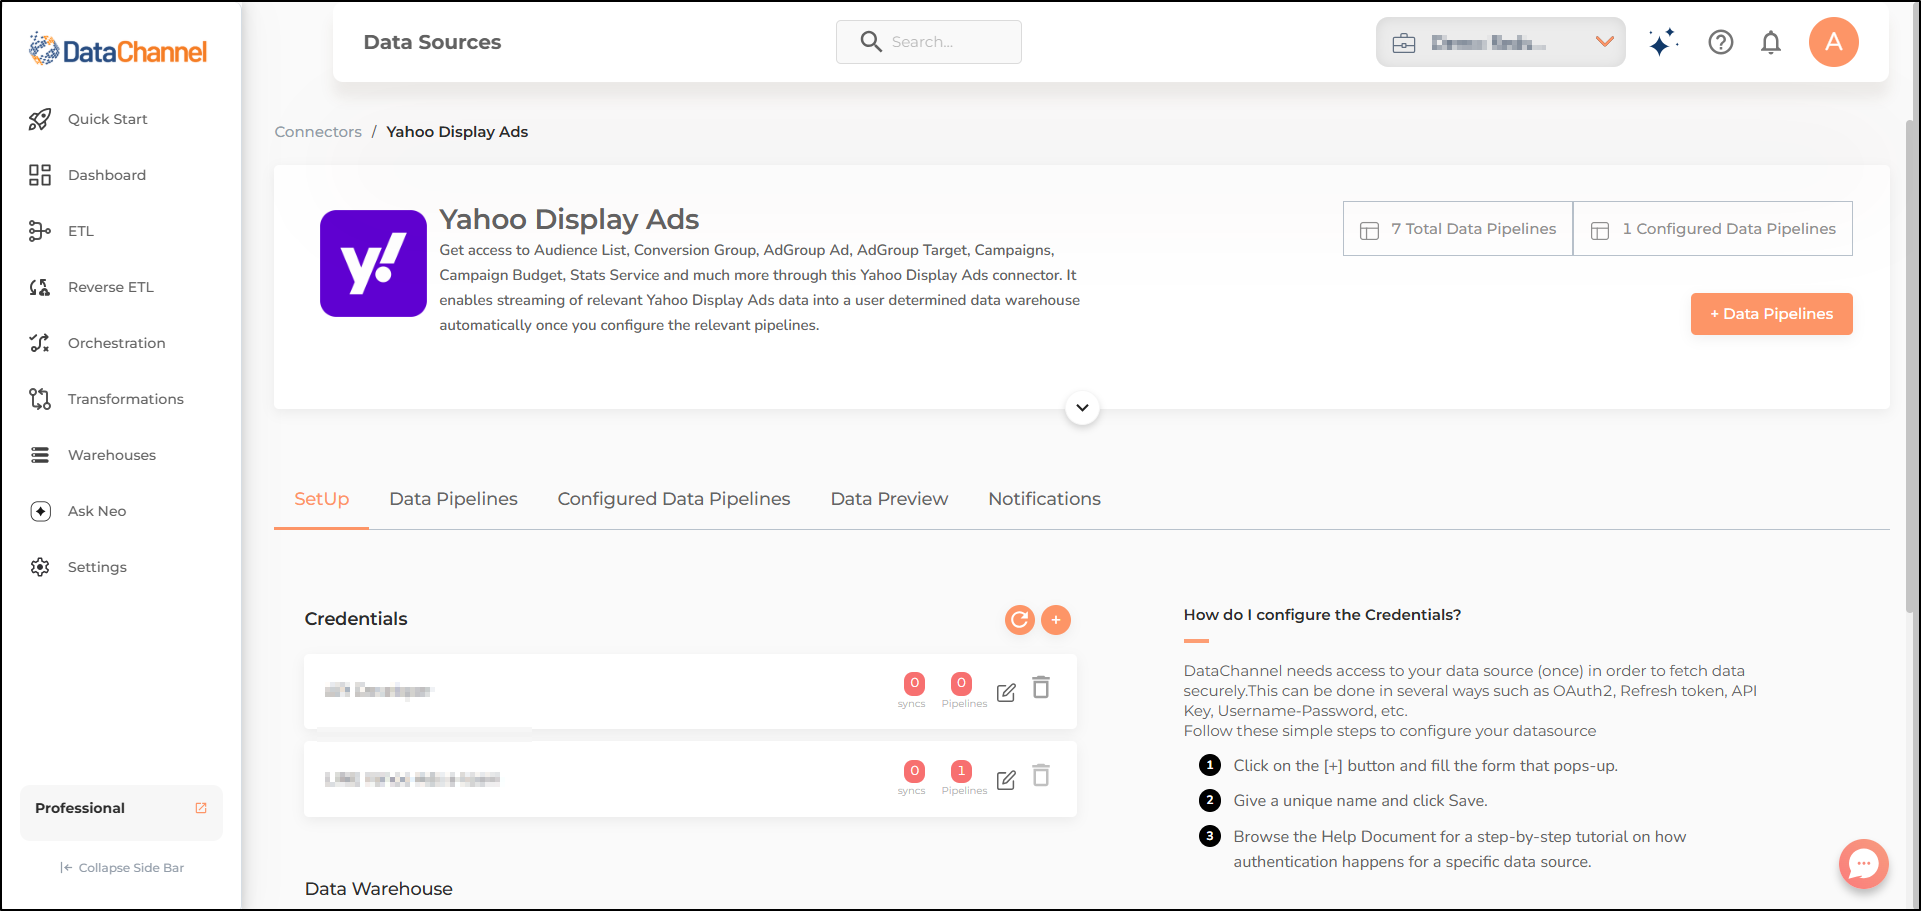Viewport: 1921px width, 911px height.
Task: Open the Warehouses icon
Action: tap(40, 455)
